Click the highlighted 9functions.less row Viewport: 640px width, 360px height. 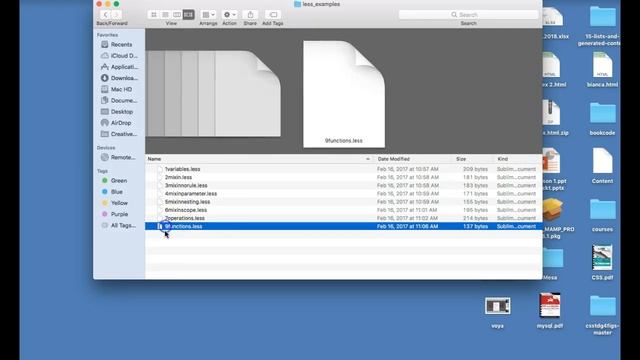pos(344,226)
